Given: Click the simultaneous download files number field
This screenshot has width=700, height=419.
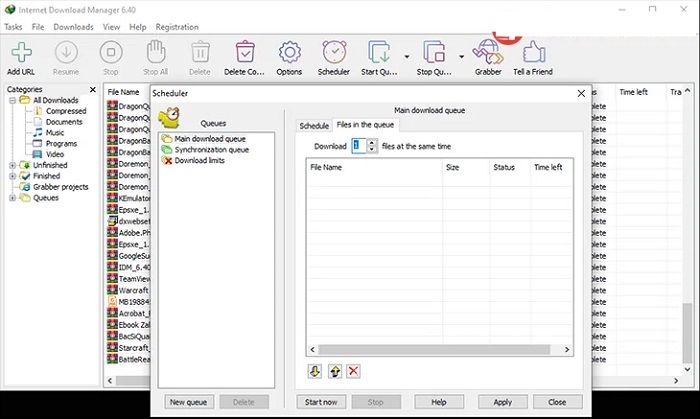Looking at the screenshot, I should tap(358, 146).
